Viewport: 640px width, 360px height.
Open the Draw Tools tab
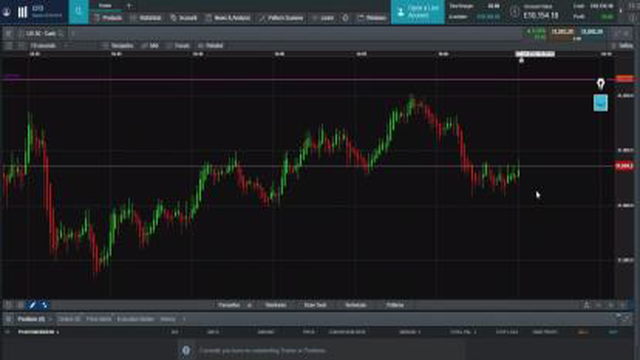coord(315,305)
